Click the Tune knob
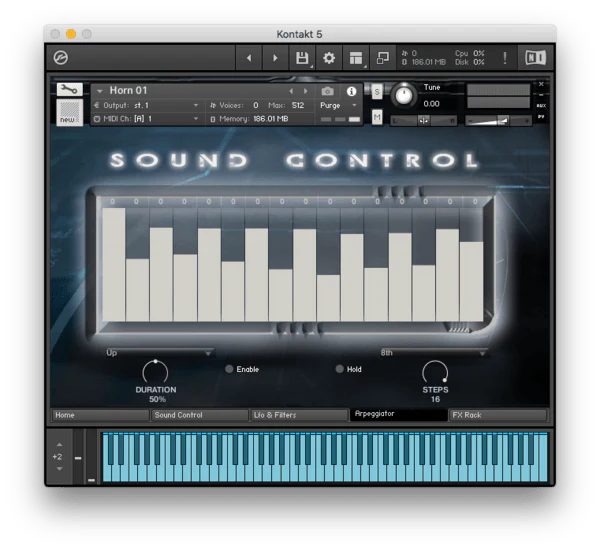This screenshot has height=550, width=600. pos(403,95)
